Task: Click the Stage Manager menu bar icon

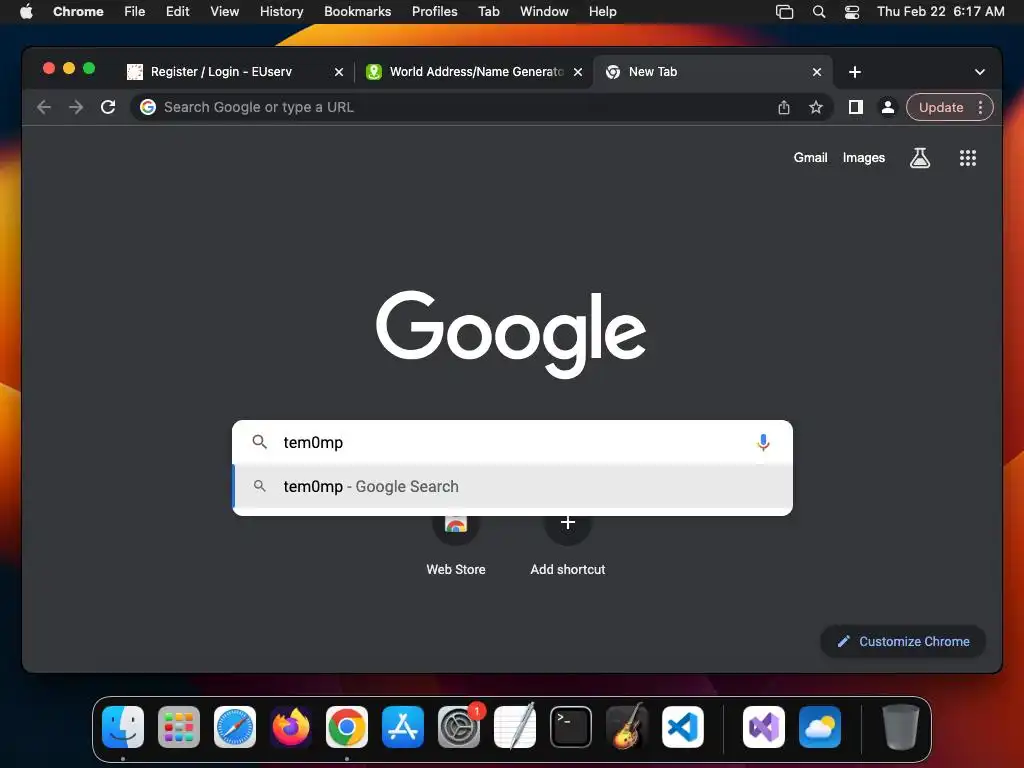Action: (784, 12)
